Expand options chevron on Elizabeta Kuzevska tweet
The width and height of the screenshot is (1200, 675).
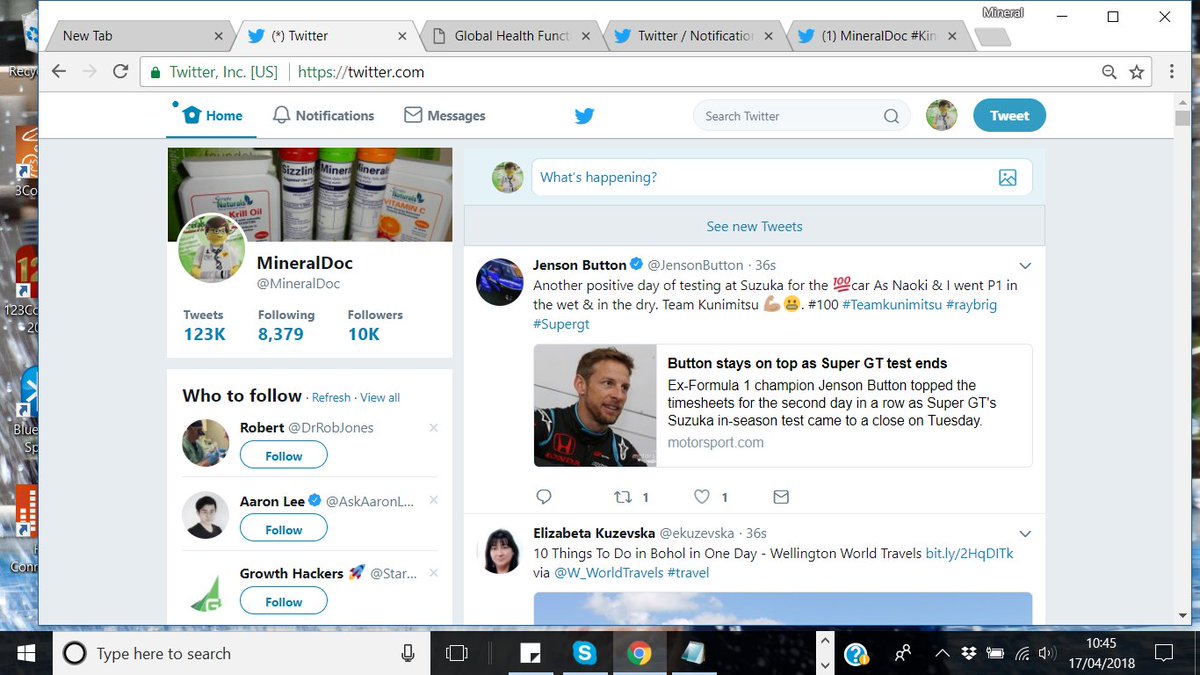pyautogui.click(x=1024, y=534)
